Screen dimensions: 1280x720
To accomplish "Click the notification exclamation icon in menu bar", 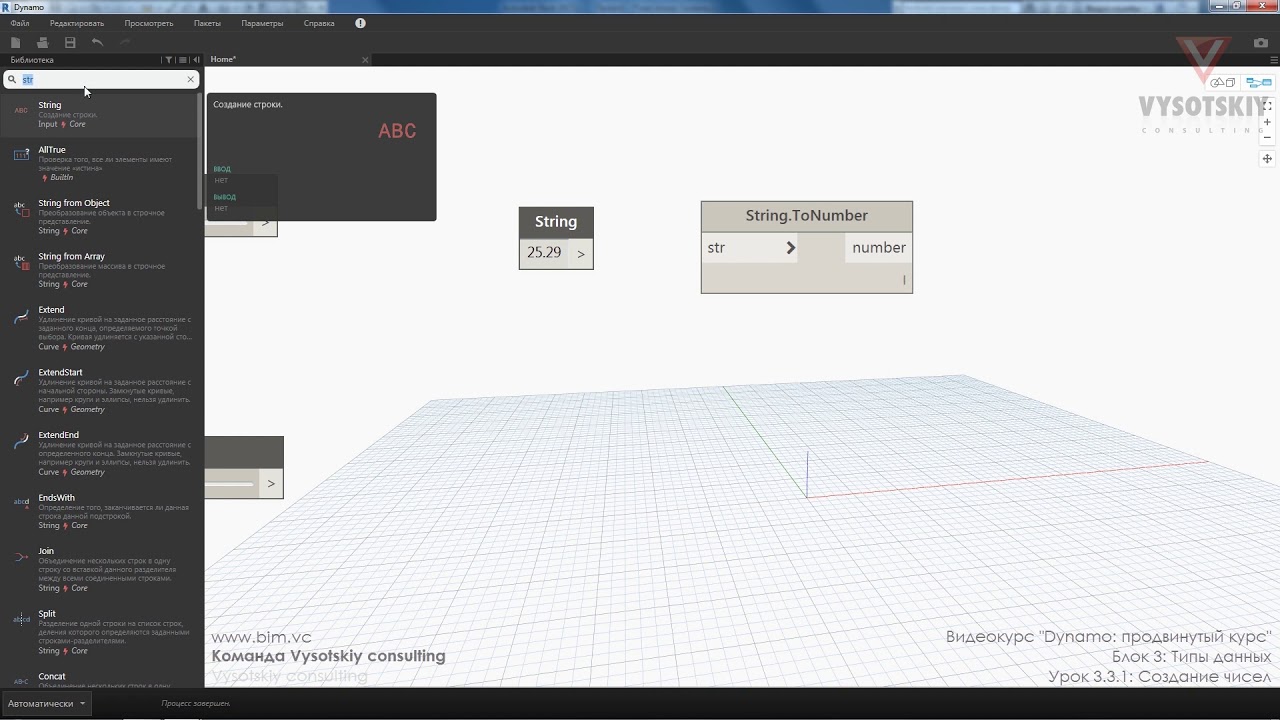I will pos(360,23).
